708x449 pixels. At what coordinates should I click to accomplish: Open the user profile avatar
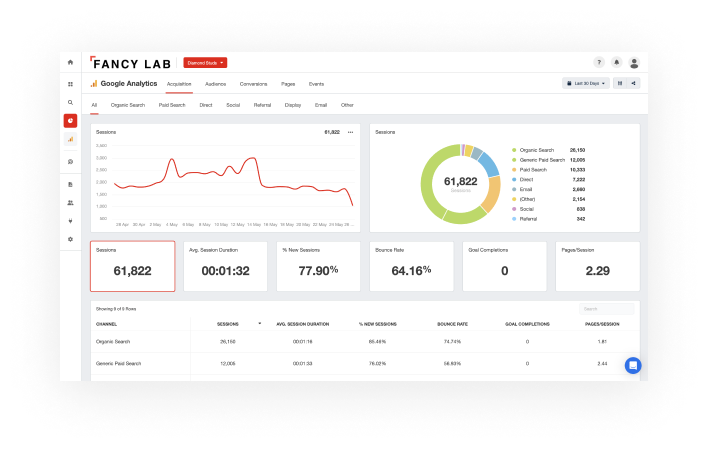[634, 63]
